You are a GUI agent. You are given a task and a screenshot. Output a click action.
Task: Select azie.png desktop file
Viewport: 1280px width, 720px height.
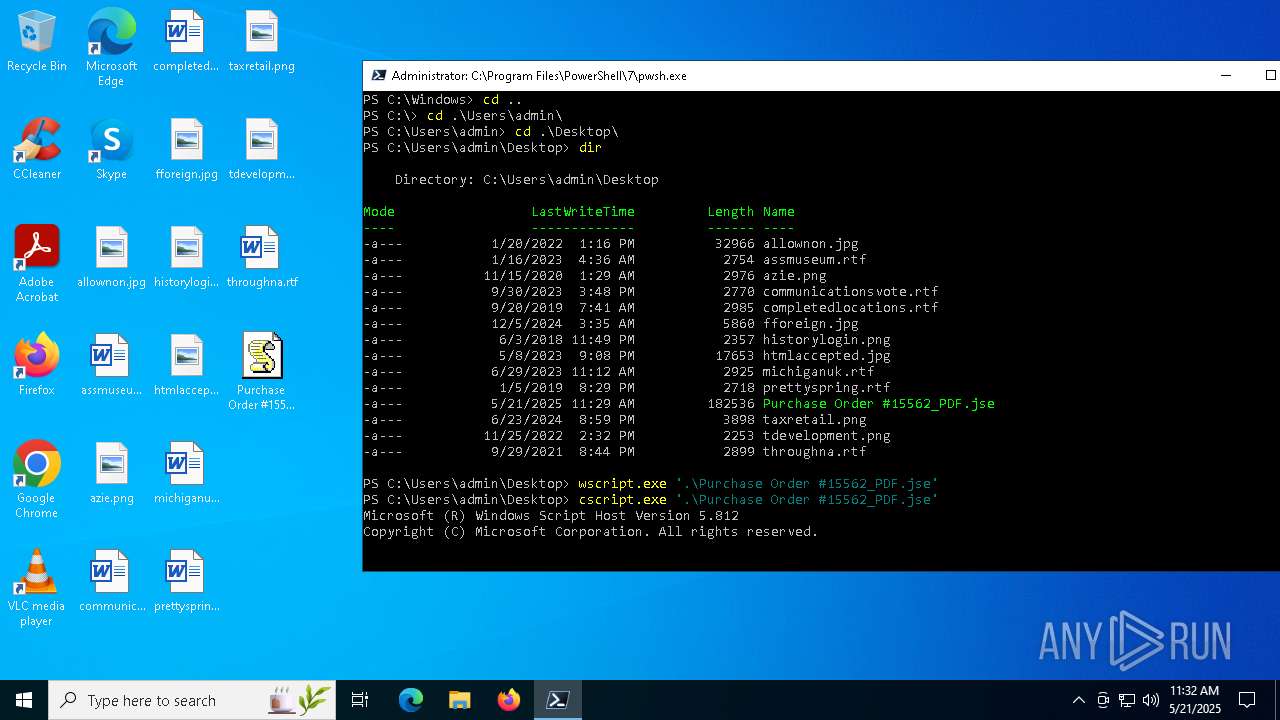click(x=111, y=474)
